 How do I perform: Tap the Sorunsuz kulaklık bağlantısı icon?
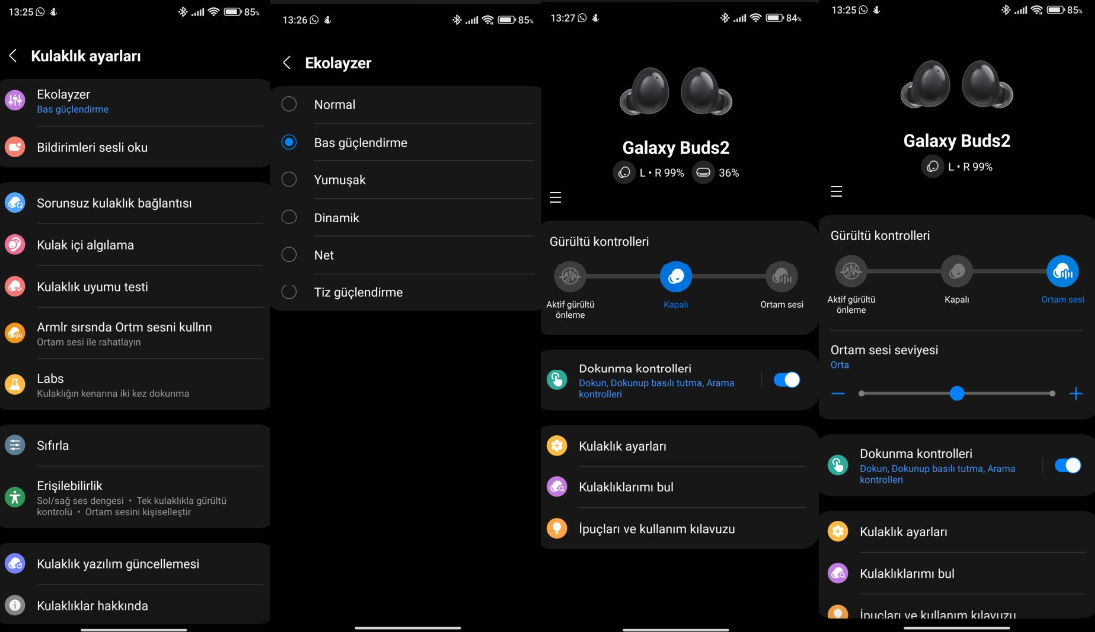(x=15, y=203)
